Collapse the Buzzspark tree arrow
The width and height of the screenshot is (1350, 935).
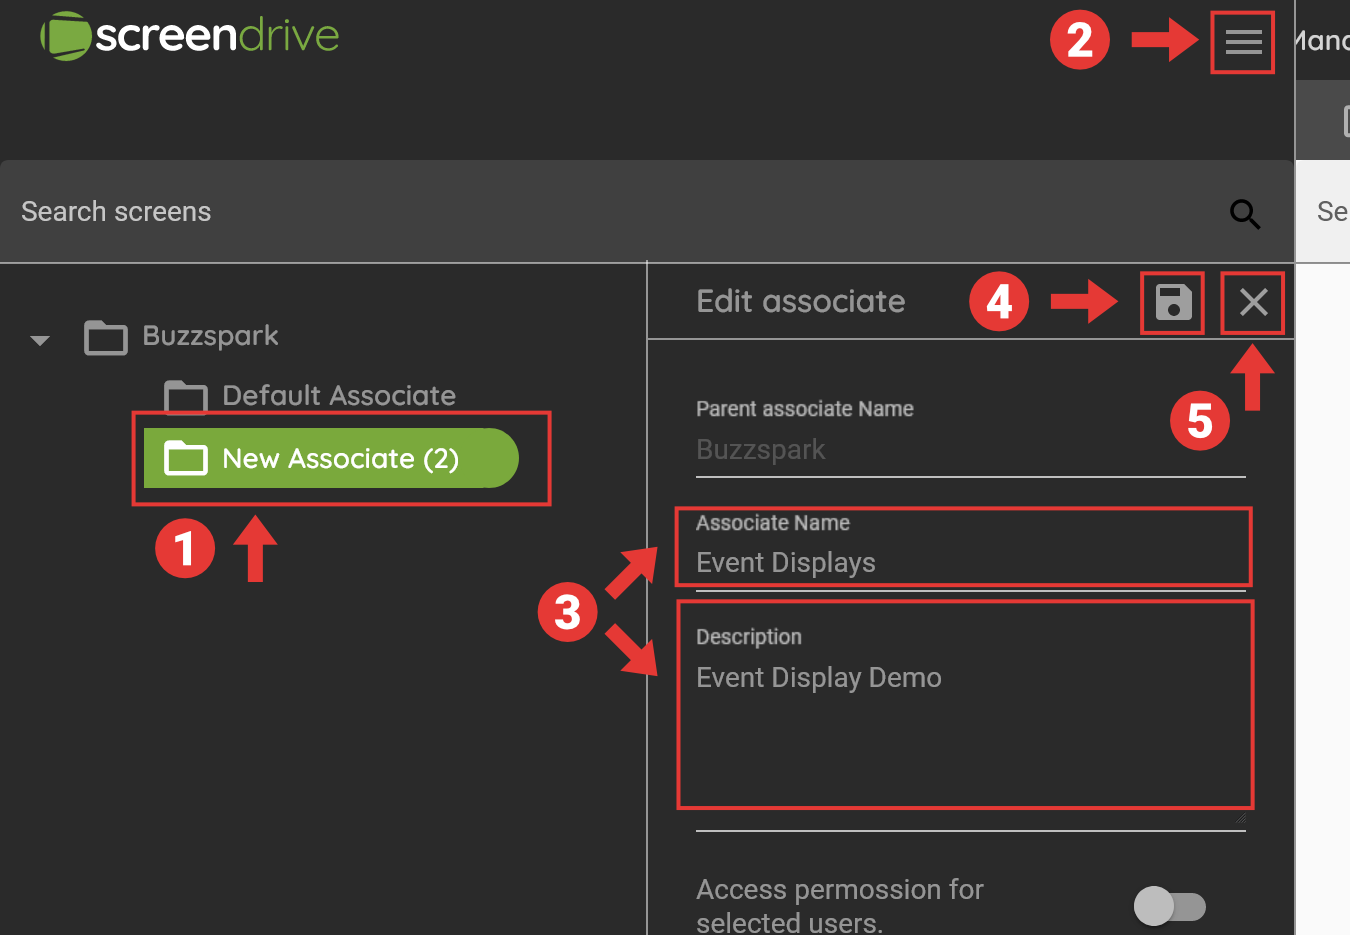click(x=40, y=340)
